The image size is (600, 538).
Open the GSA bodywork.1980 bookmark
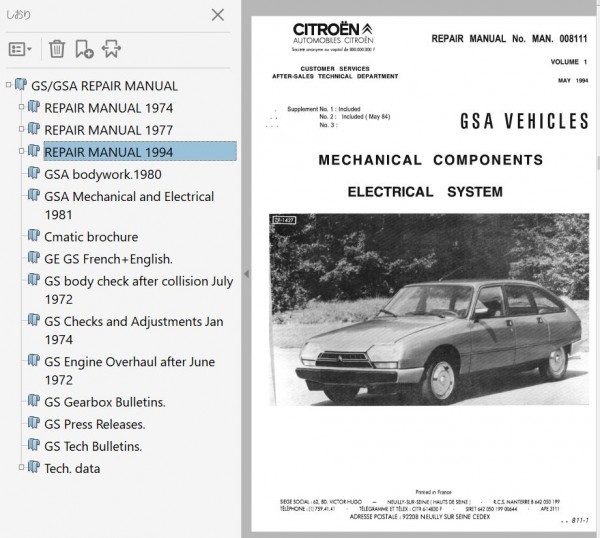pos(103,174)
